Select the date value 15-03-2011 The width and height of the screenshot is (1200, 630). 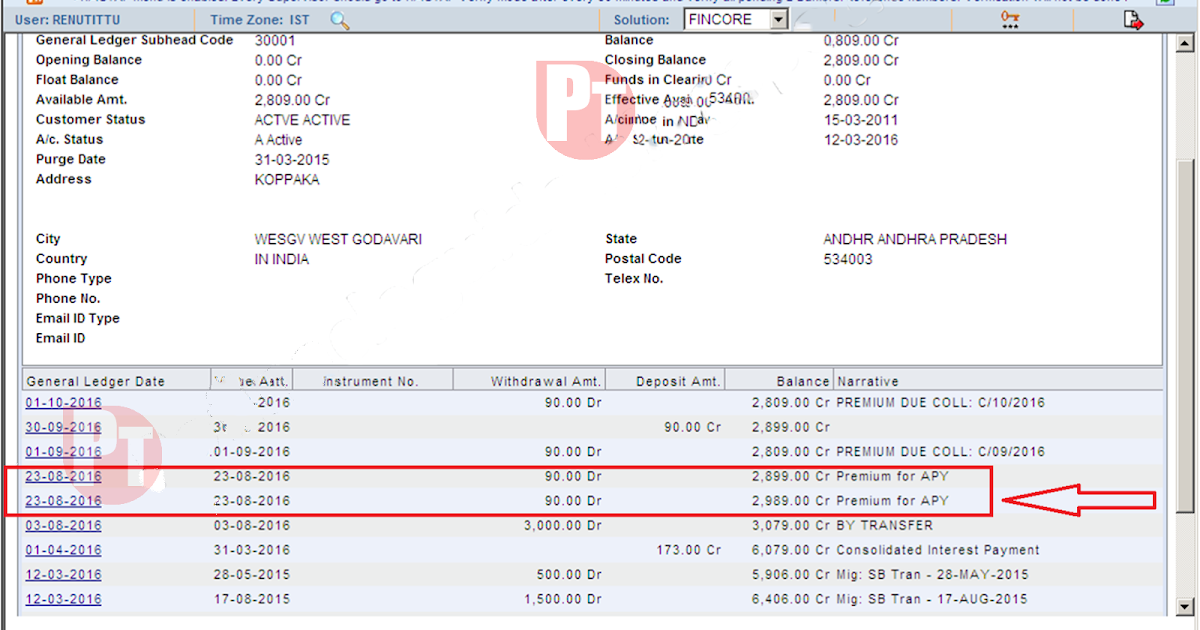click(x=861, y=119)
